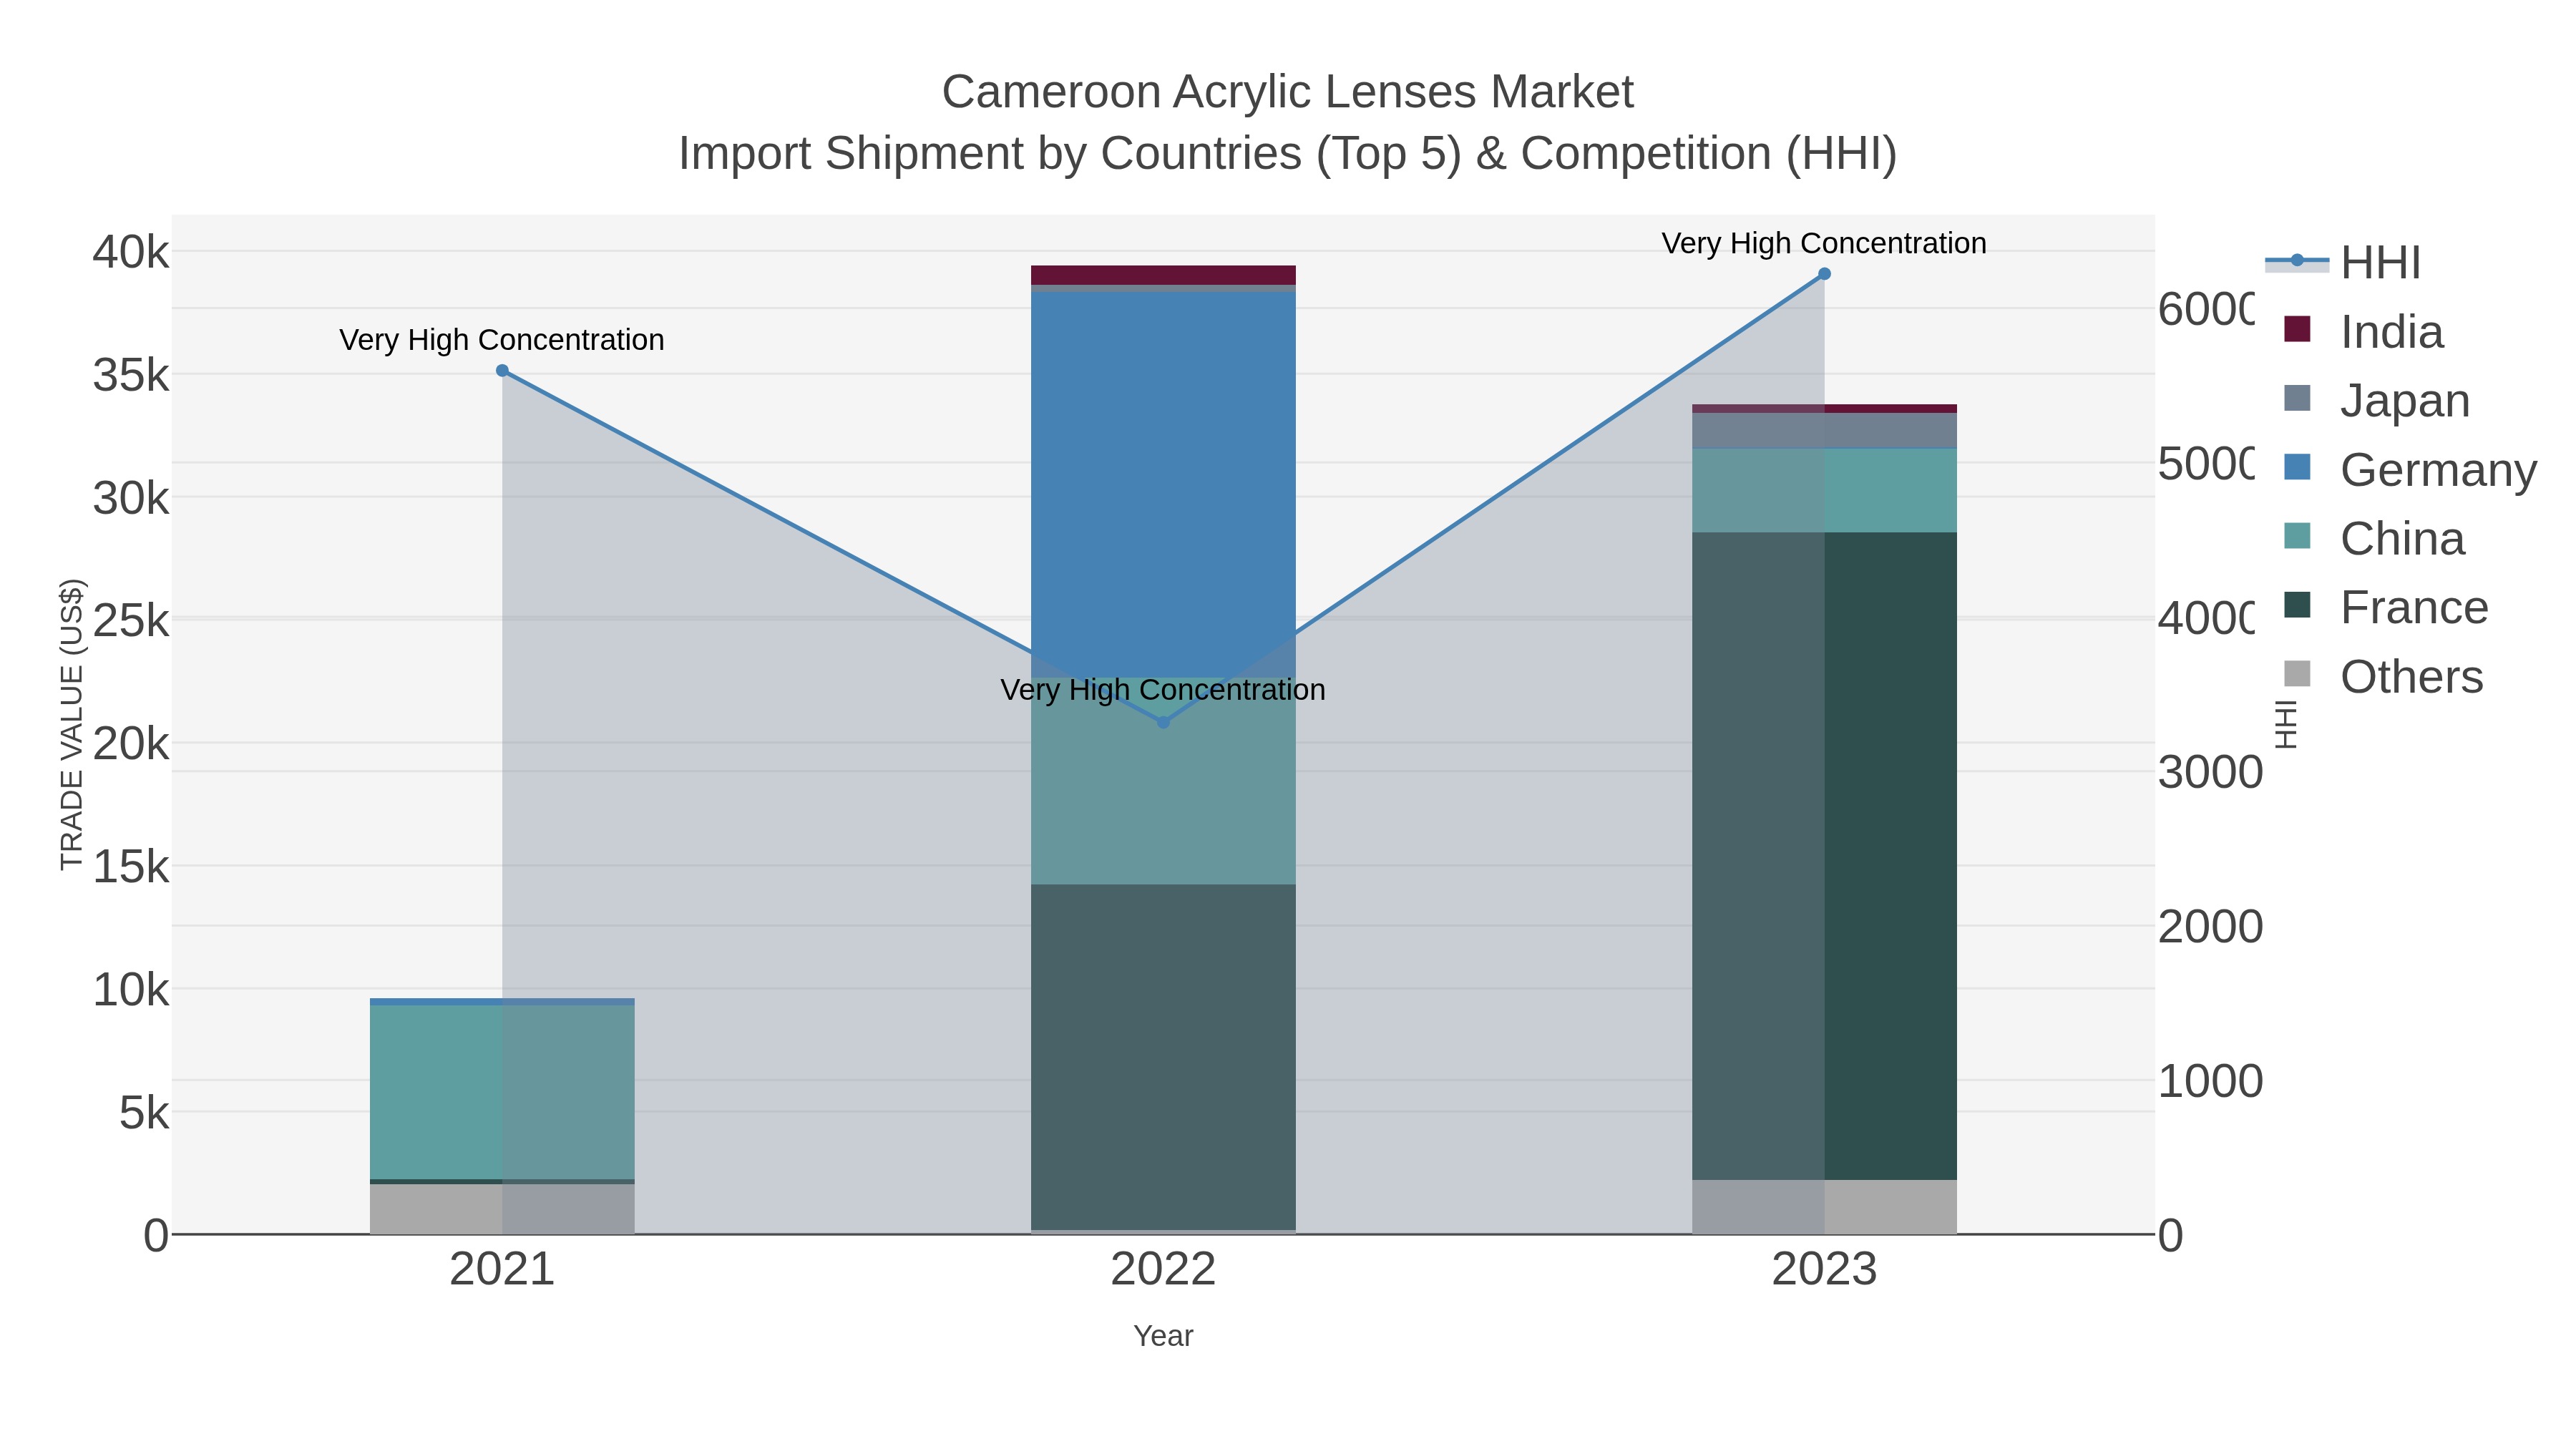Click the France segment of 2023 bar
2576x1449 pixels.
[x=1824, y=856]
